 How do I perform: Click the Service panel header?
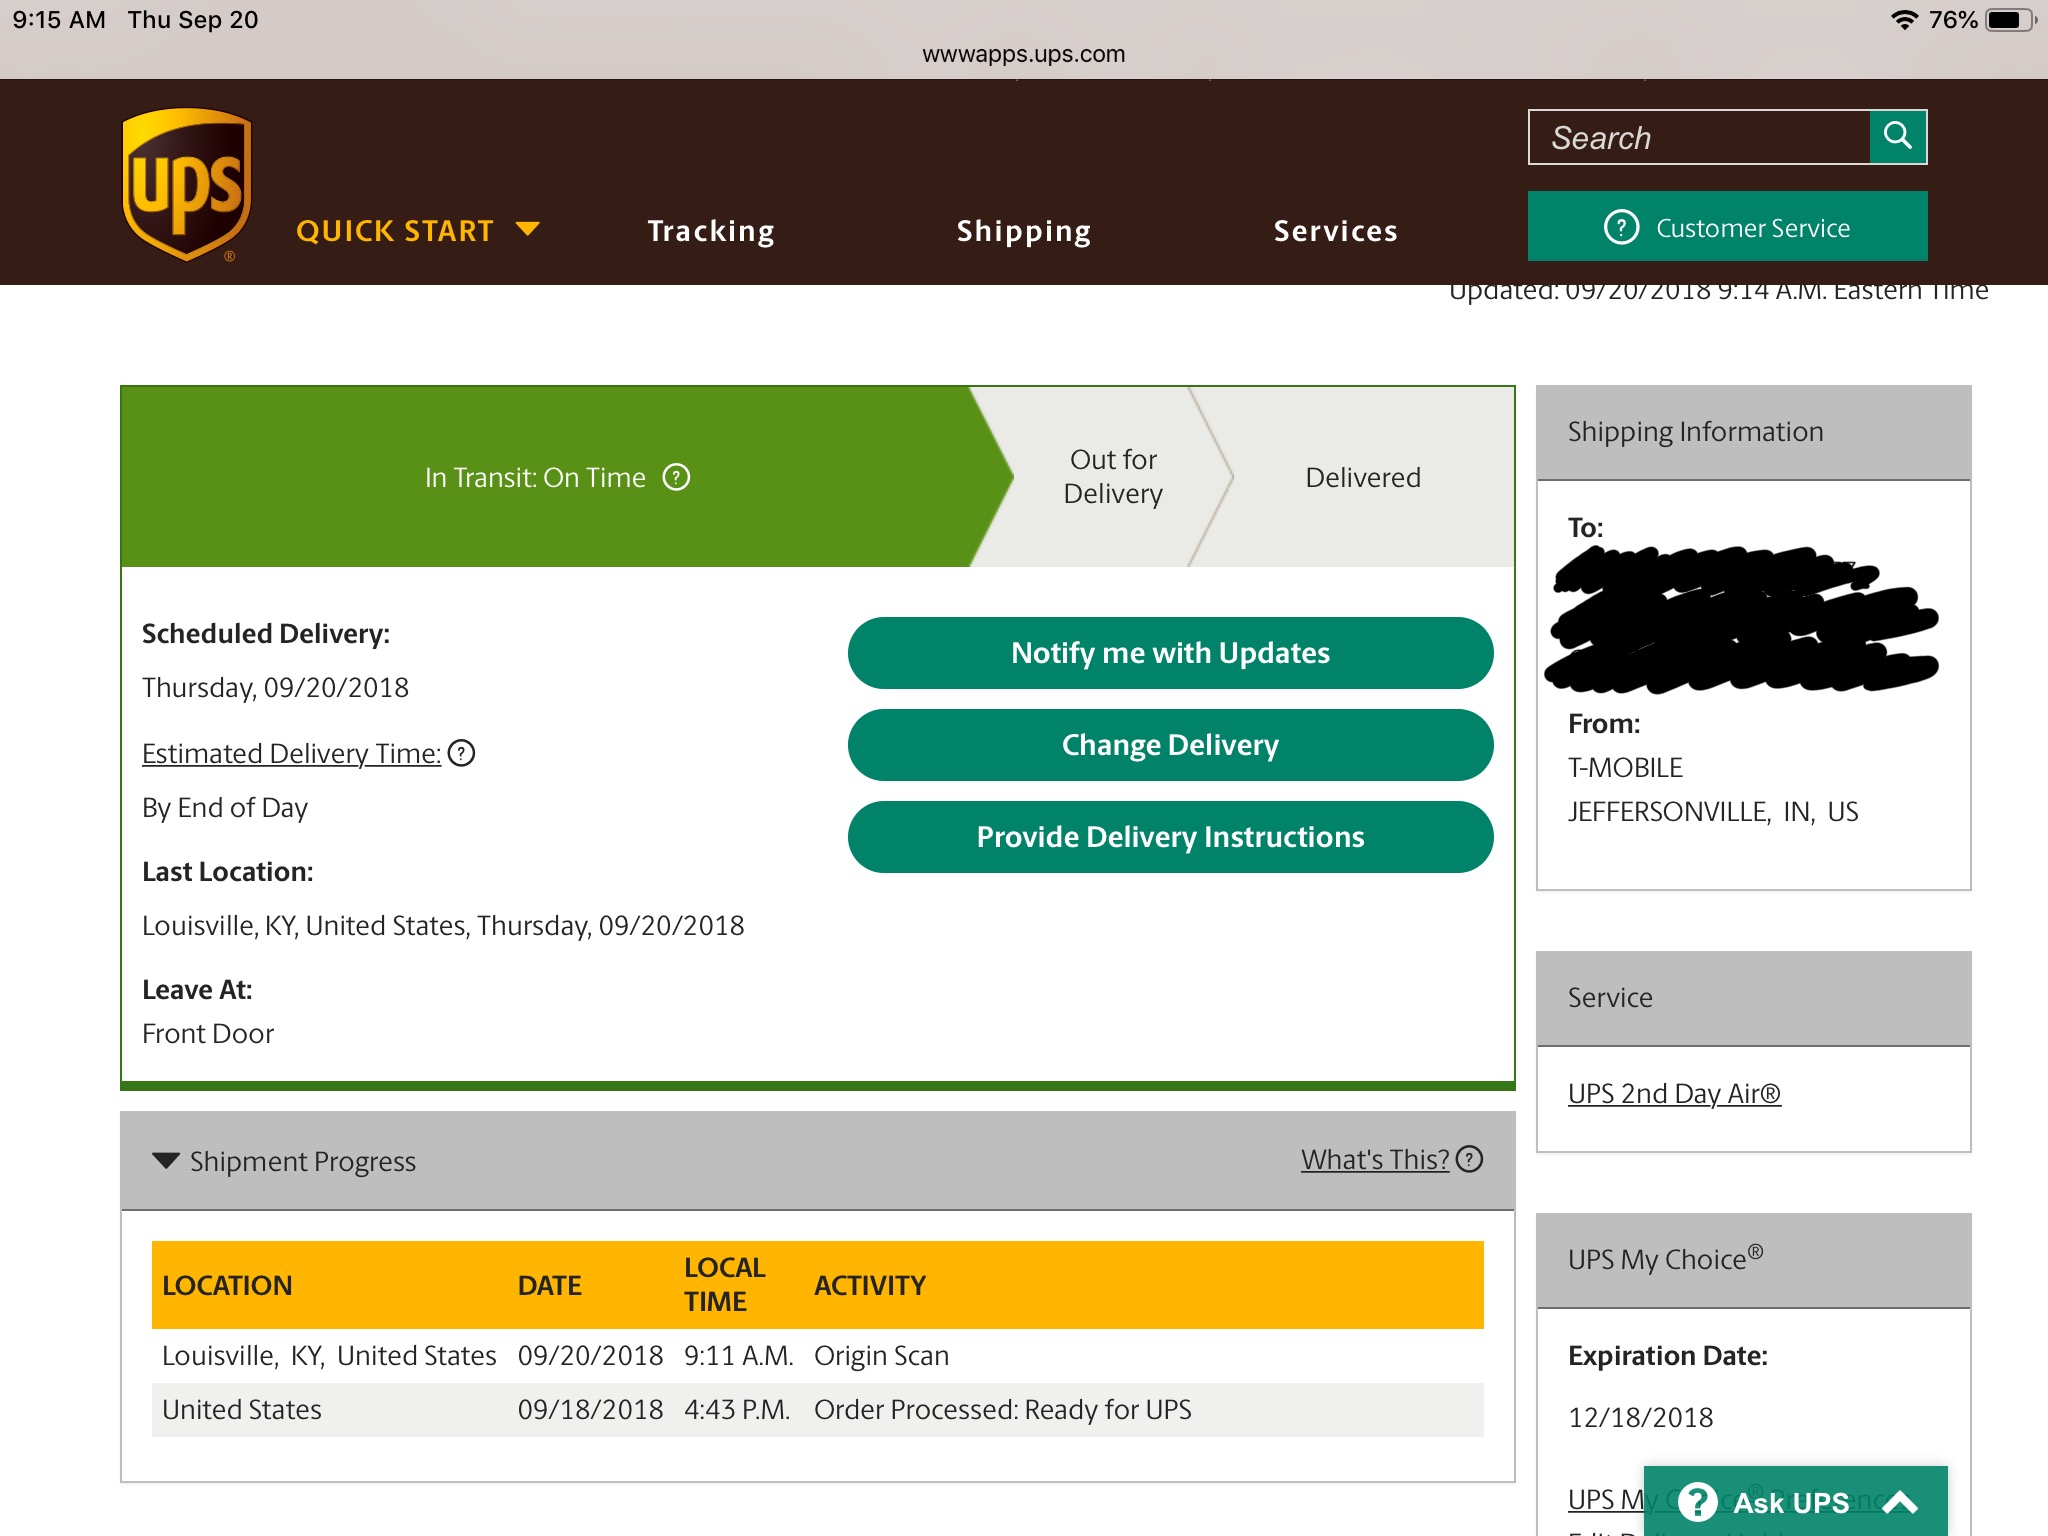point(1753,998)
